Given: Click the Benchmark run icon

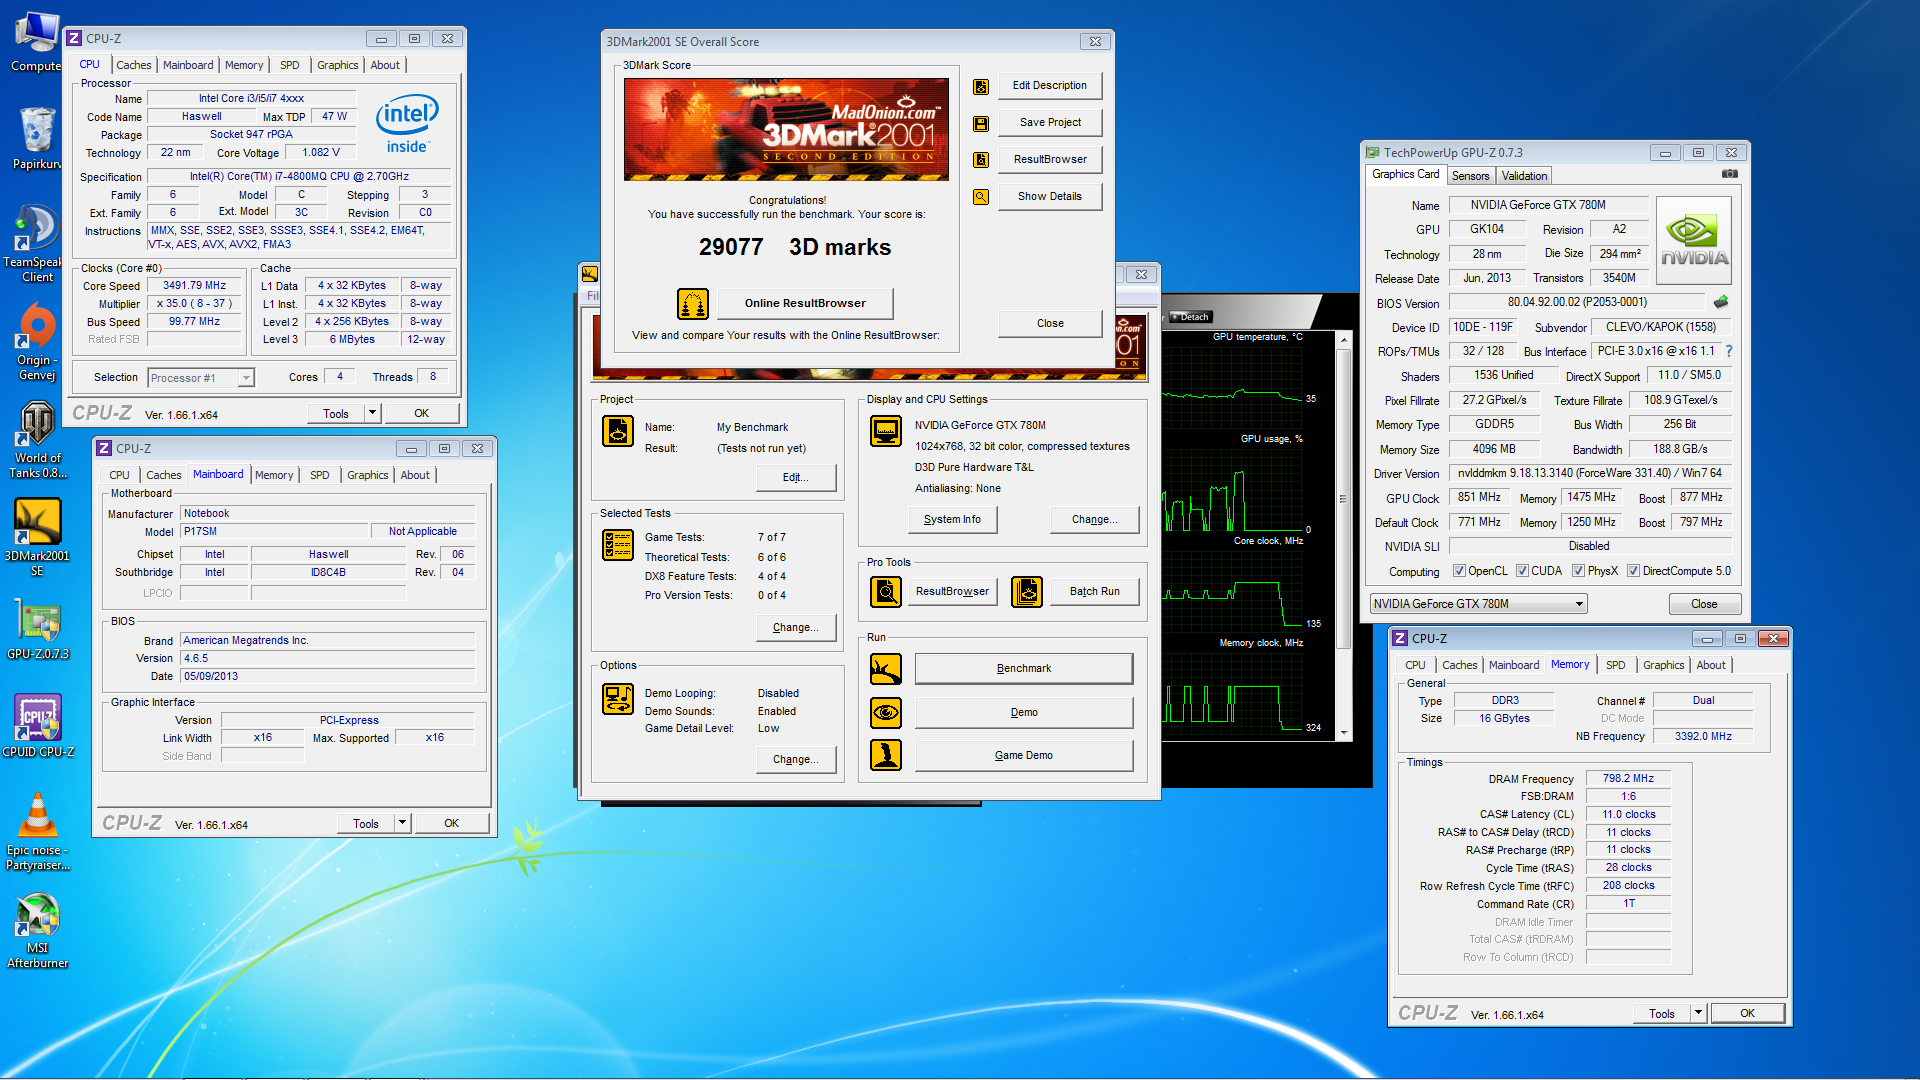Looking at the screenshot, I should pos(886,669).
